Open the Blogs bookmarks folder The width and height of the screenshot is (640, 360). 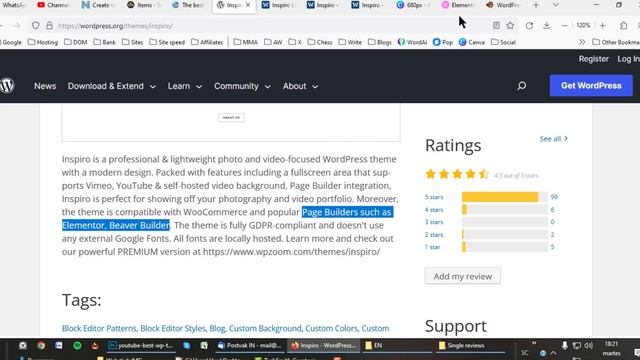[380, 42]
